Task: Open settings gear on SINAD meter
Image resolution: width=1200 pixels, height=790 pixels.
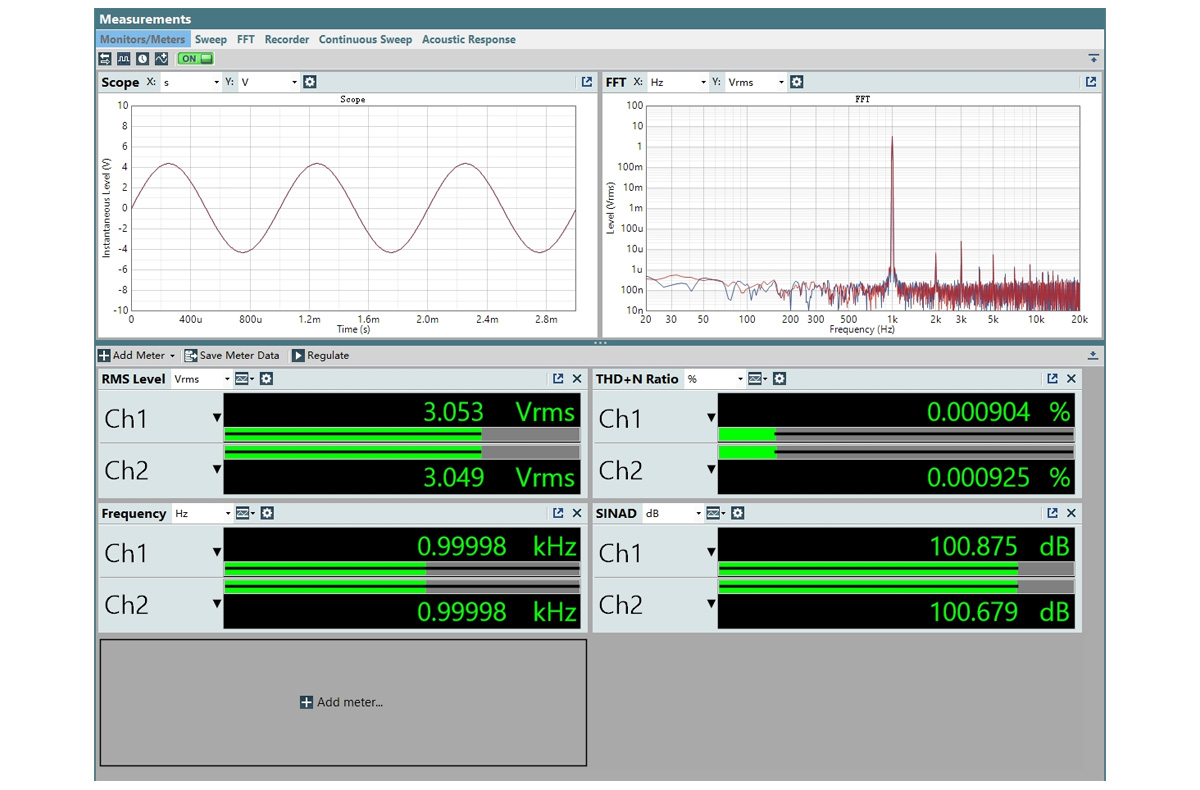Action: click(737, 513)
